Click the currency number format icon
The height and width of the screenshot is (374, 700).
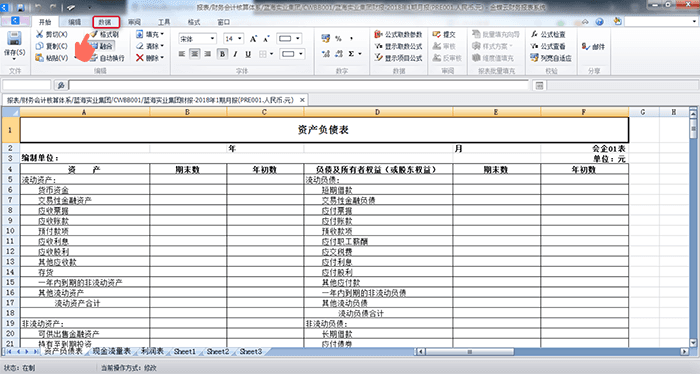325,39
